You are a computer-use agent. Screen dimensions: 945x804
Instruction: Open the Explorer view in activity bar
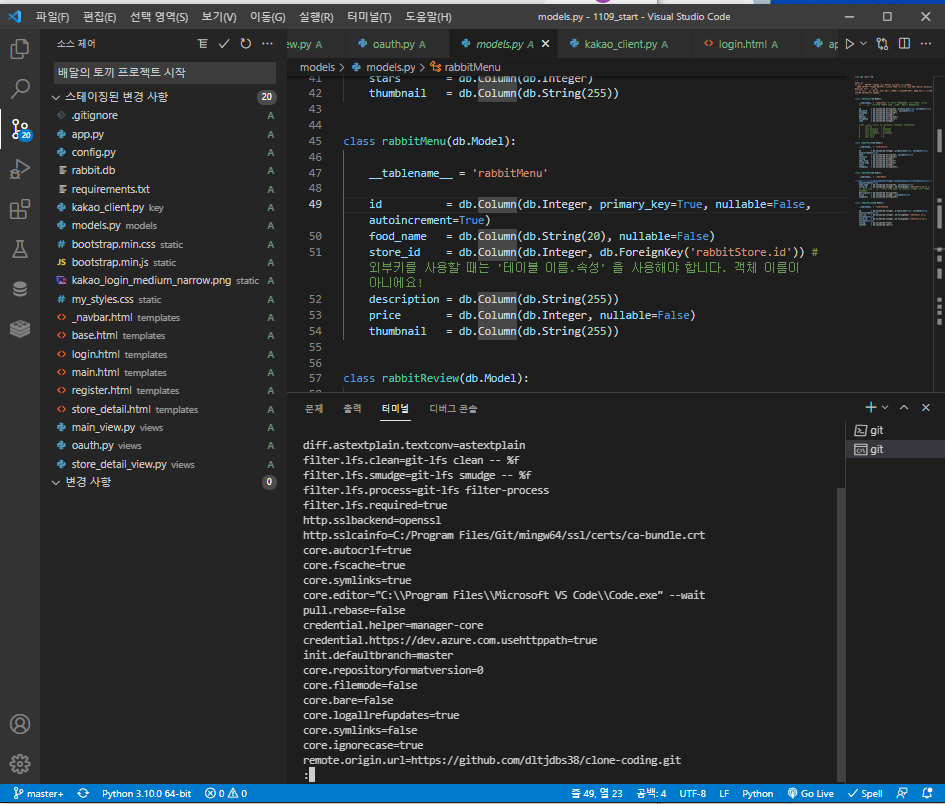[x=20, y=49]
